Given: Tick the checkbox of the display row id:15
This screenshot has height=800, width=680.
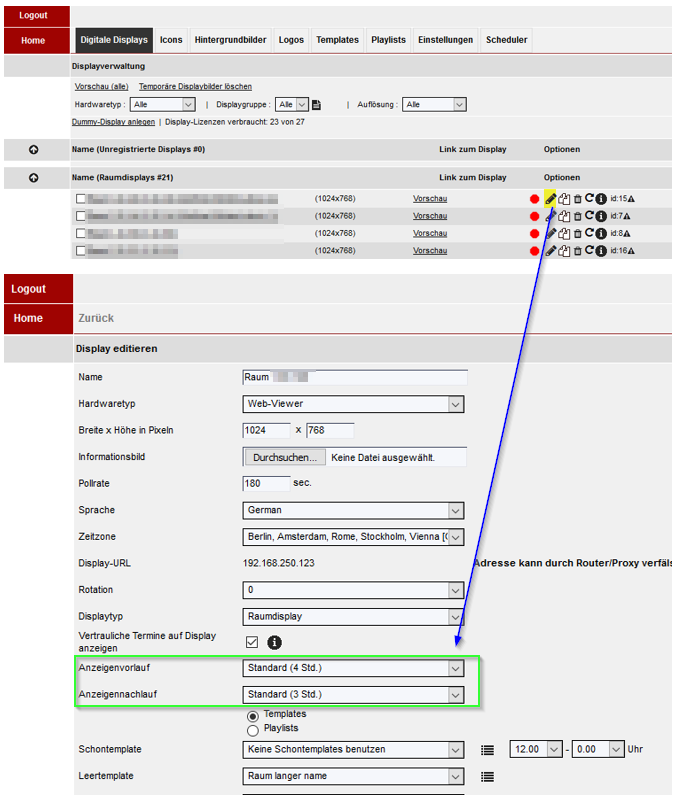Looking at the screenshot, I should point(81,198).
